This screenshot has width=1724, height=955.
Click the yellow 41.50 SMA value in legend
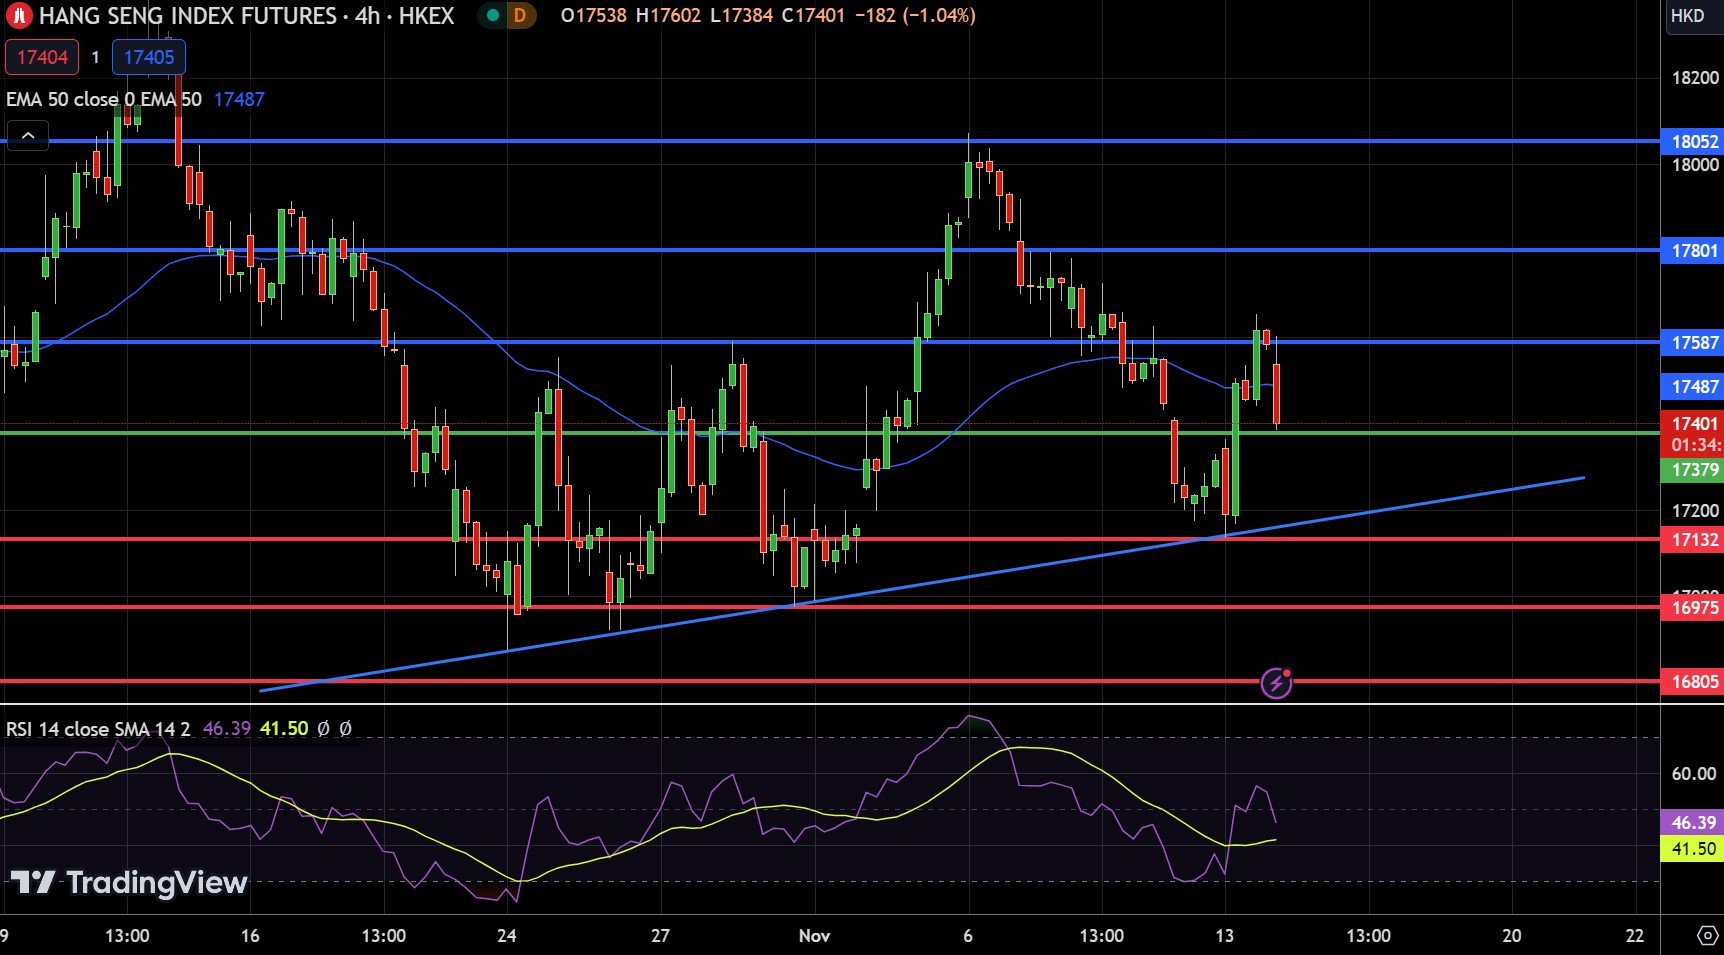coord(284,729)
